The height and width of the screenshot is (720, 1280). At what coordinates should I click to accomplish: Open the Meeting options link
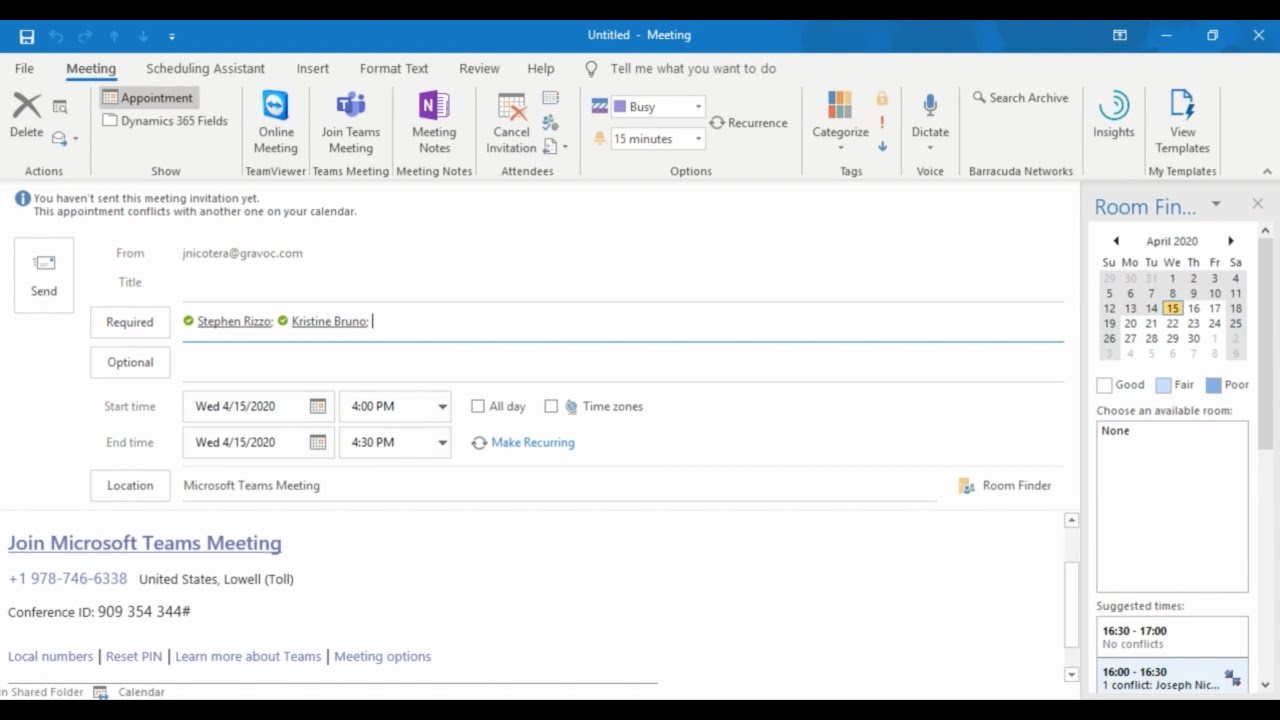(382, 656)
